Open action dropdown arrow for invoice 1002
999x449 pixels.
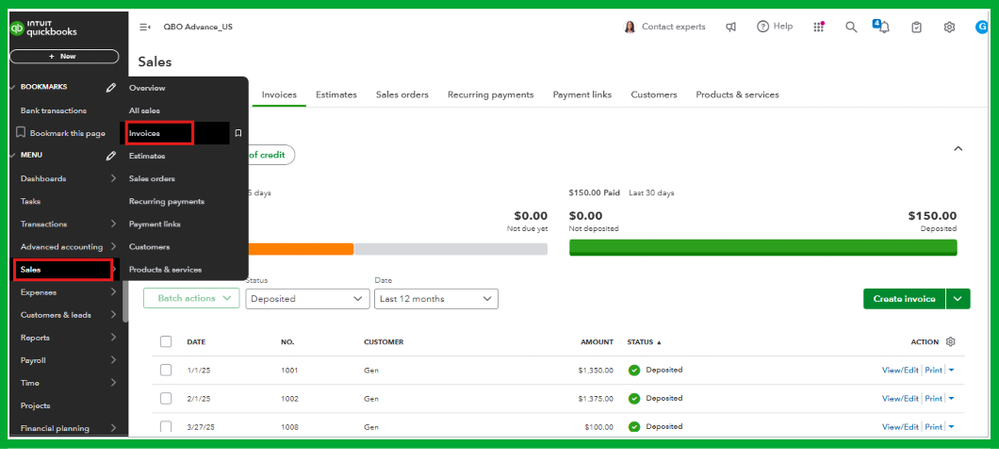point(951,398)
